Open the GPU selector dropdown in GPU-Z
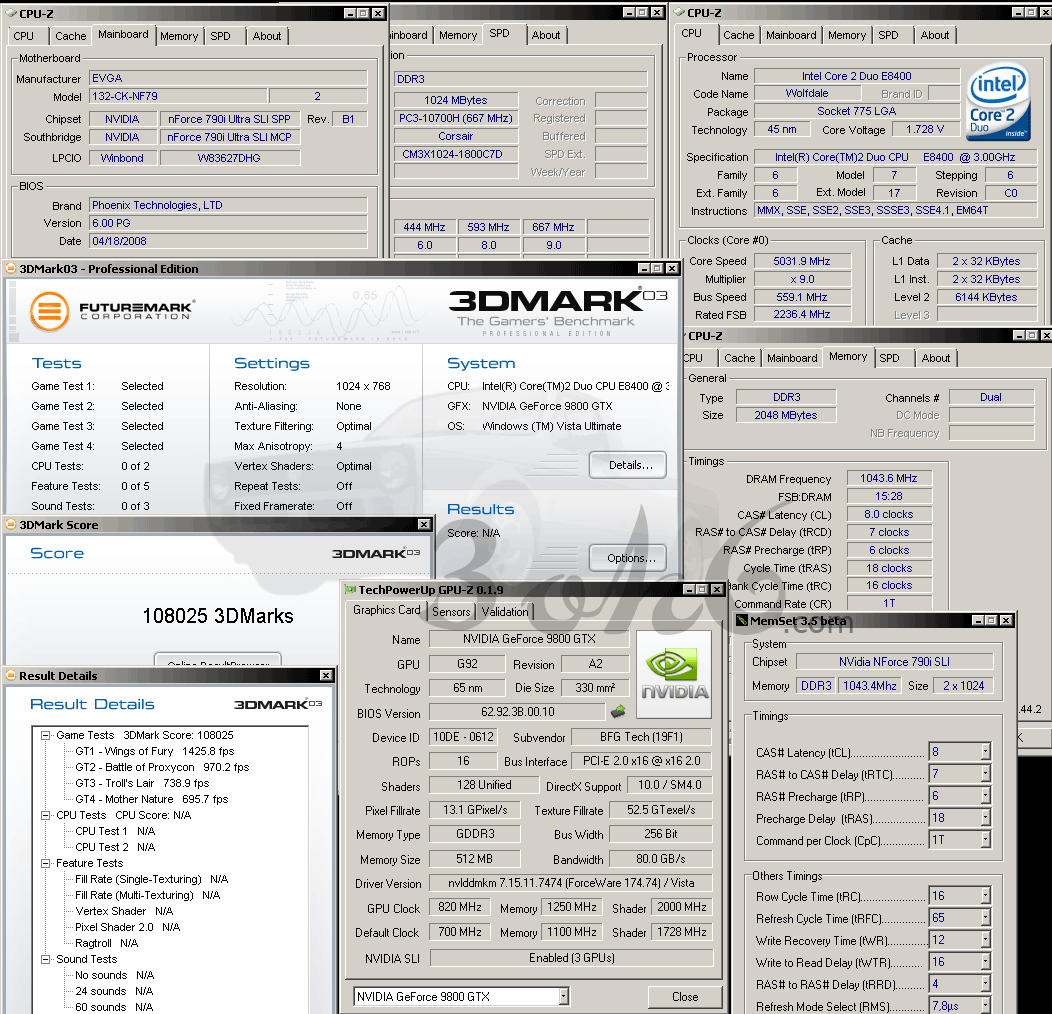 564,997
